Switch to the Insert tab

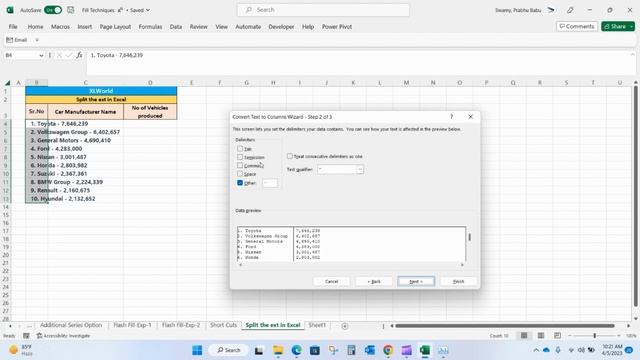coord(84,27)
